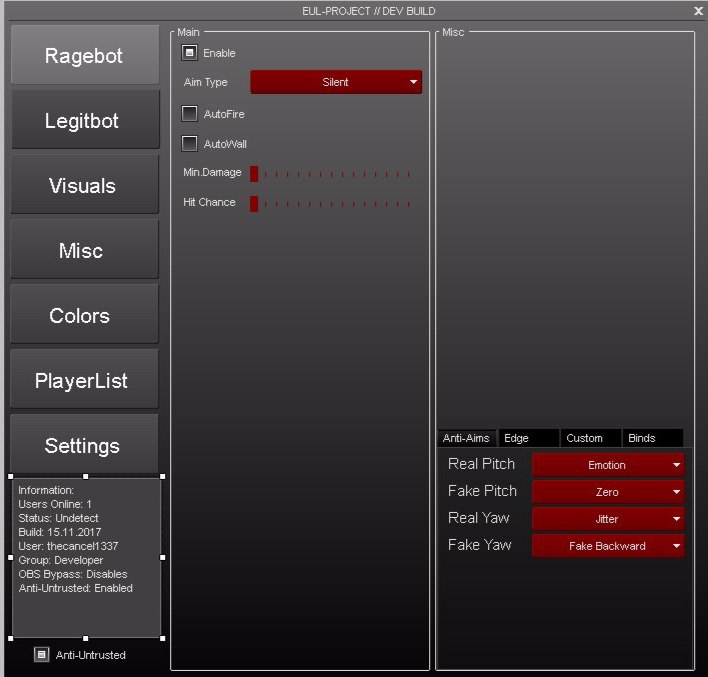Expand the Fake Yaw dropdown showing Fake Backward
Viewport: 708px width, 677px height.
(x=608, y=546)
